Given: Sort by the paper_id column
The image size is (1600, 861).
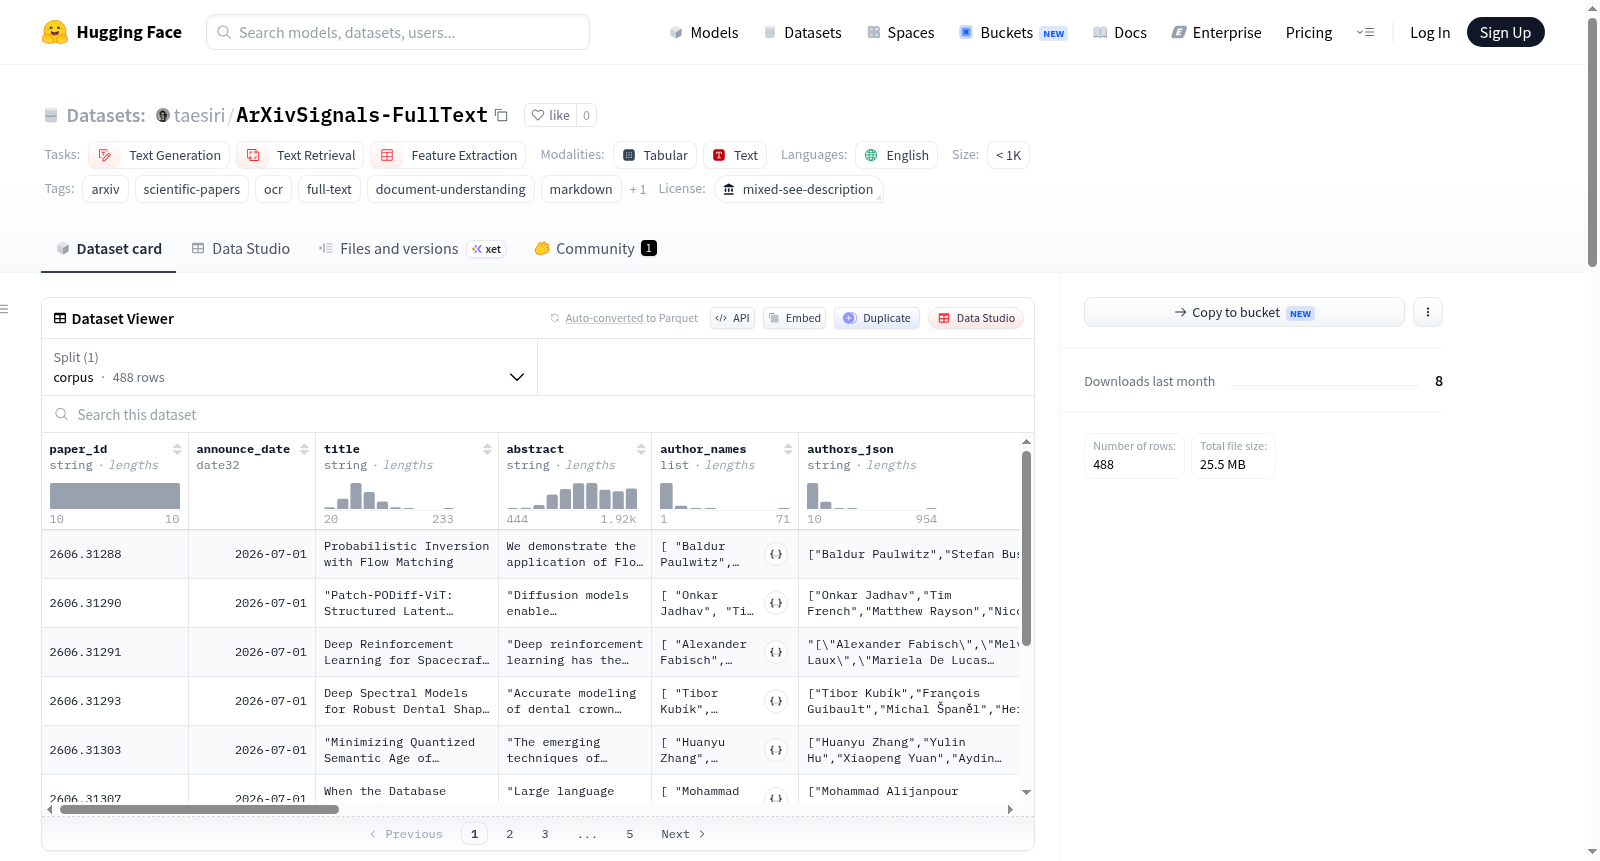Looking at the screenshot, I should [177, 449].
